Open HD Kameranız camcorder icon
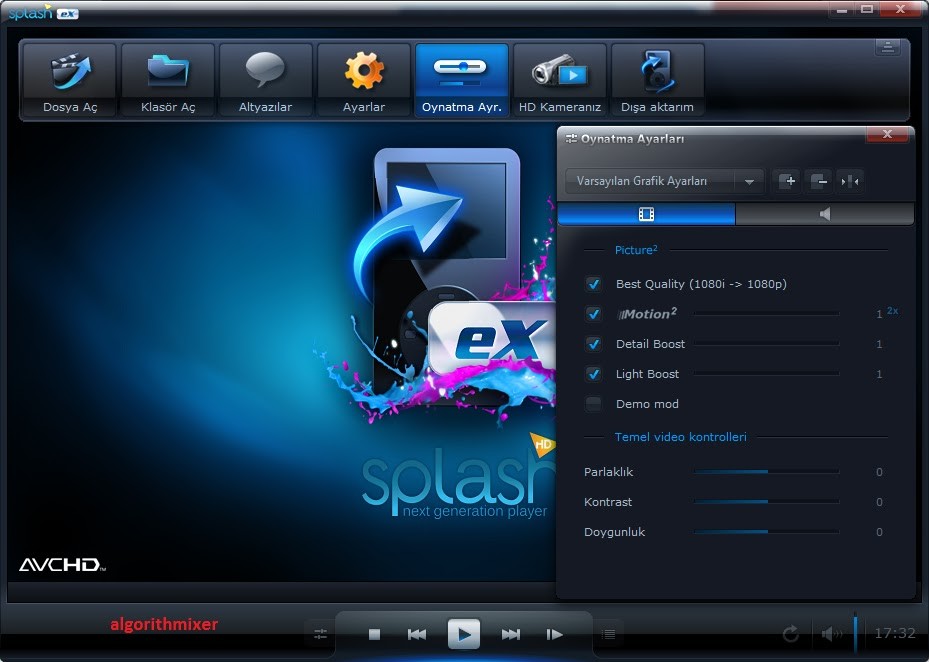The height and width of the screenshot is (662, 929). click(x=560, y=79)
